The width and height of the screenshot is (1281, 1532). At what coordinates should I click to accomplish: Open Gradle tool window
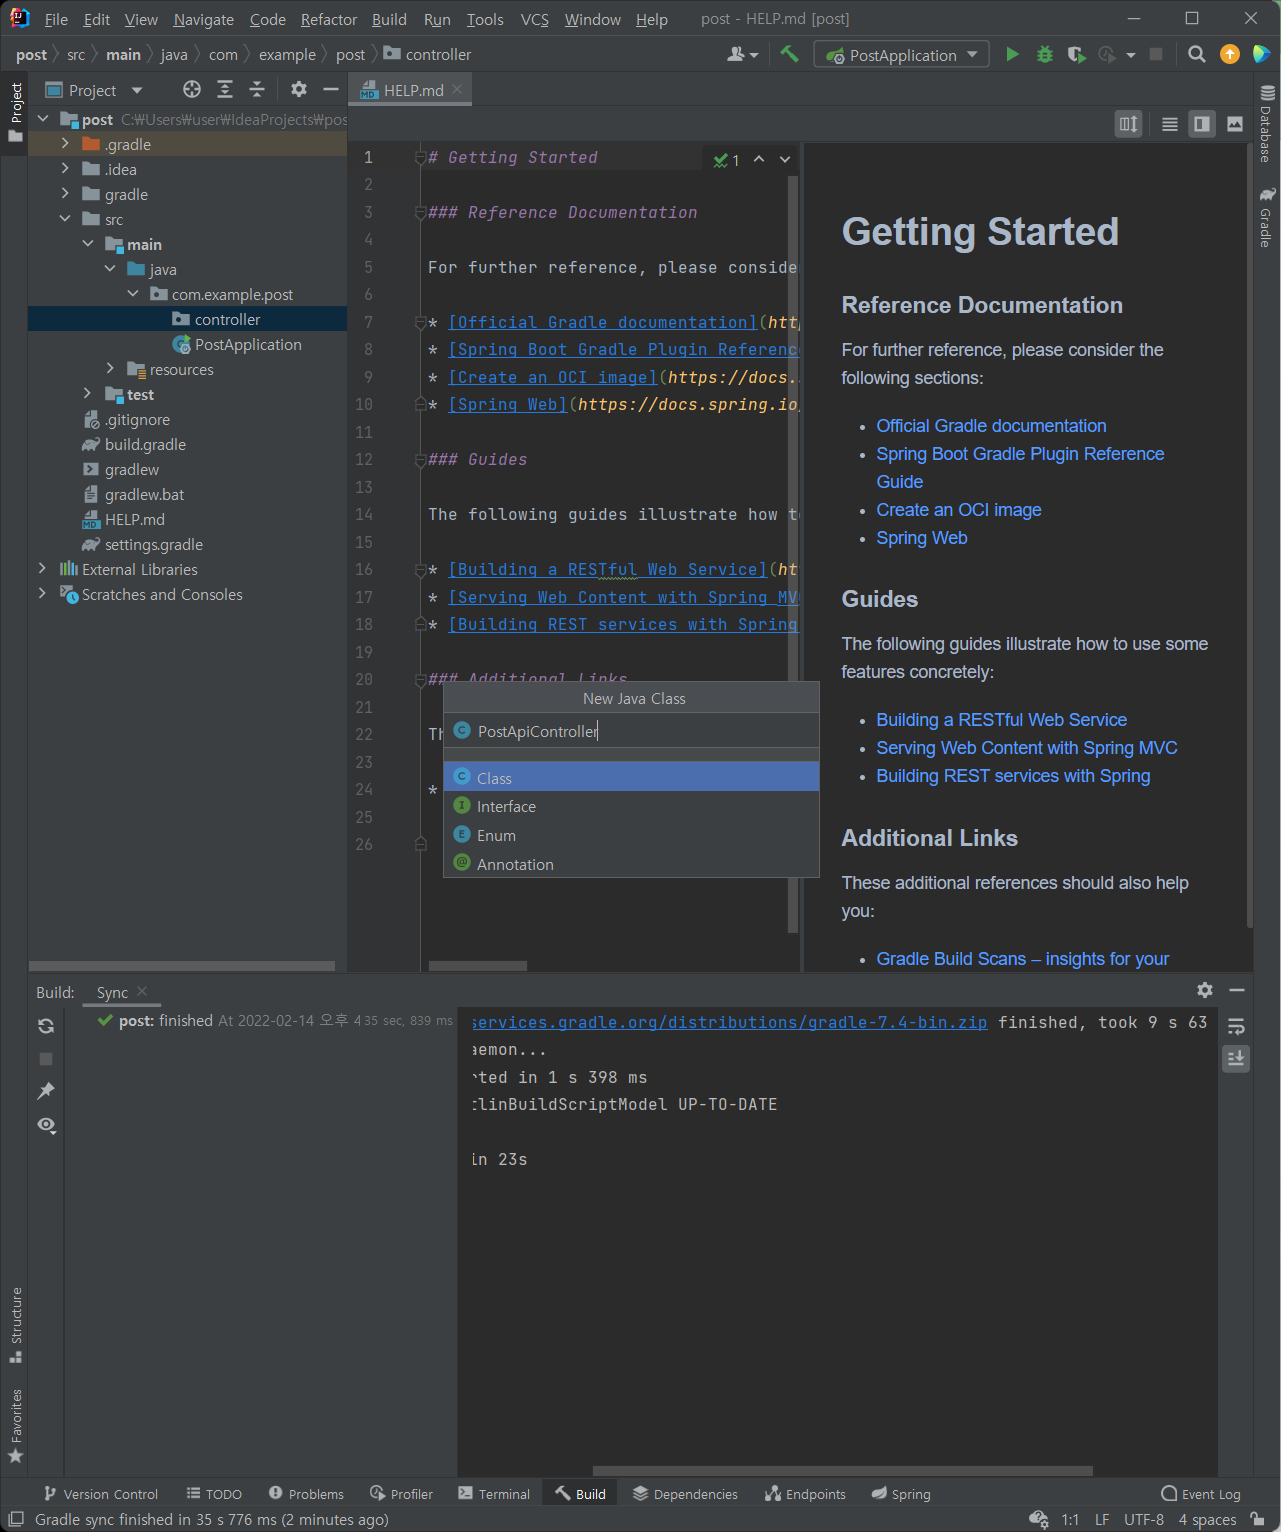point(1267,216)
